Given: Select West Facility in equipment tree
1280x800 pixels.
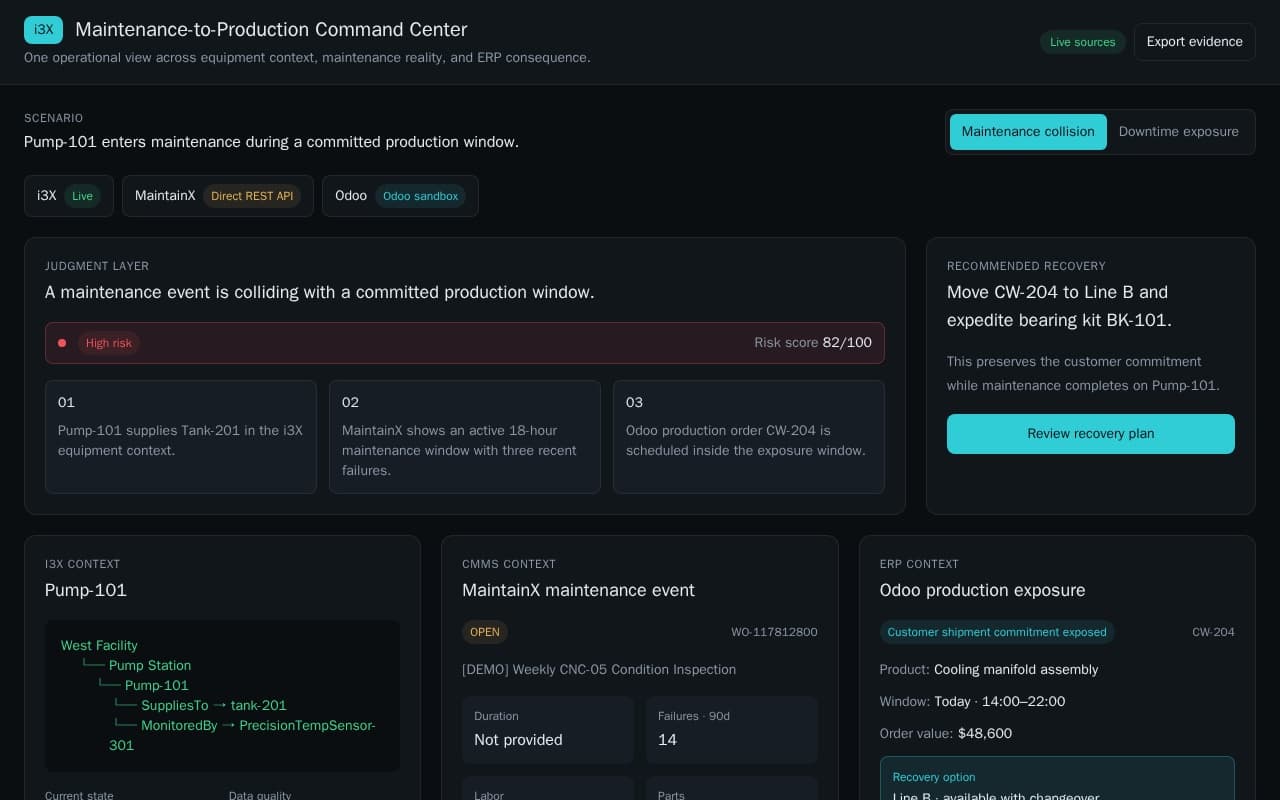Looking at the screenshot, I should 99,646.
